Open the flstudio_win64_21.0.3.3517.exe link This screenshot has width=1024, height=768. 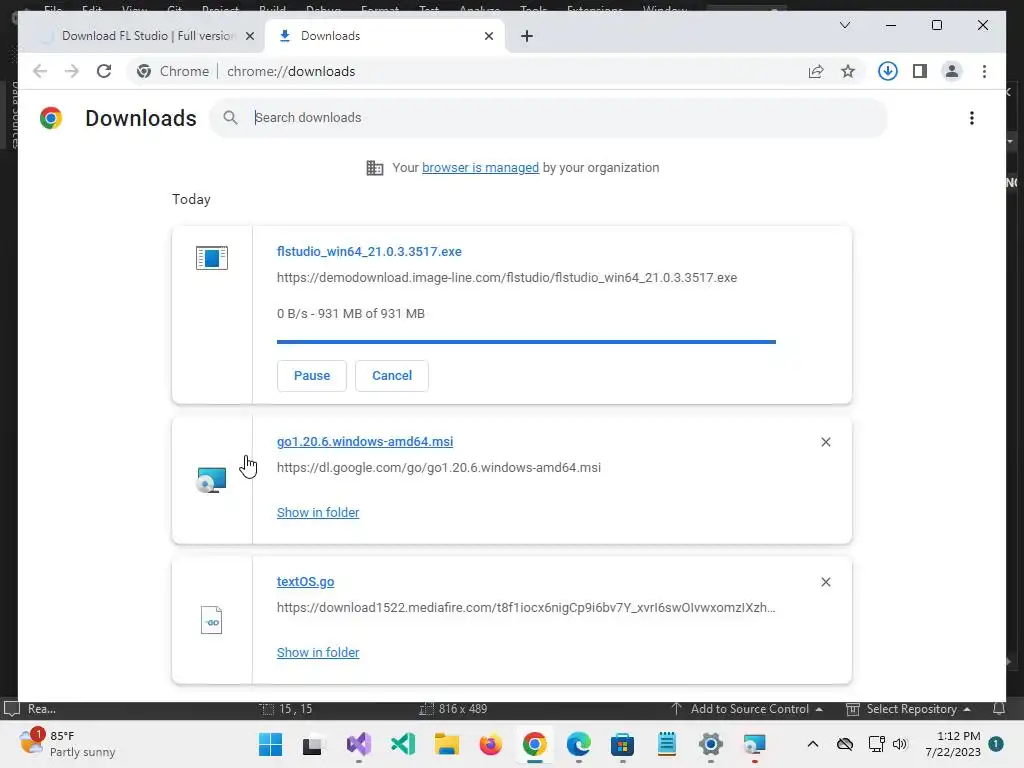(369, 251)
